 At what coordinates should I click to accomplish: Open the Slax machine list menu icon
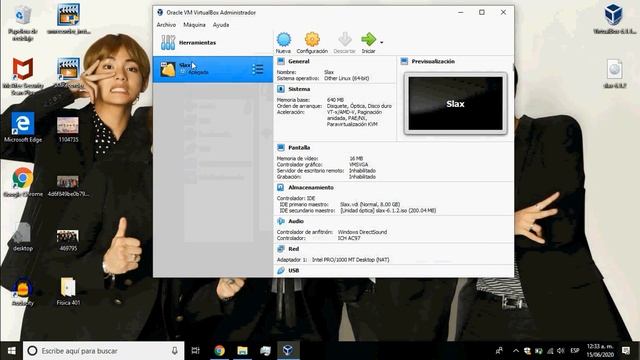pyautogui.click(x=258, y=69)
